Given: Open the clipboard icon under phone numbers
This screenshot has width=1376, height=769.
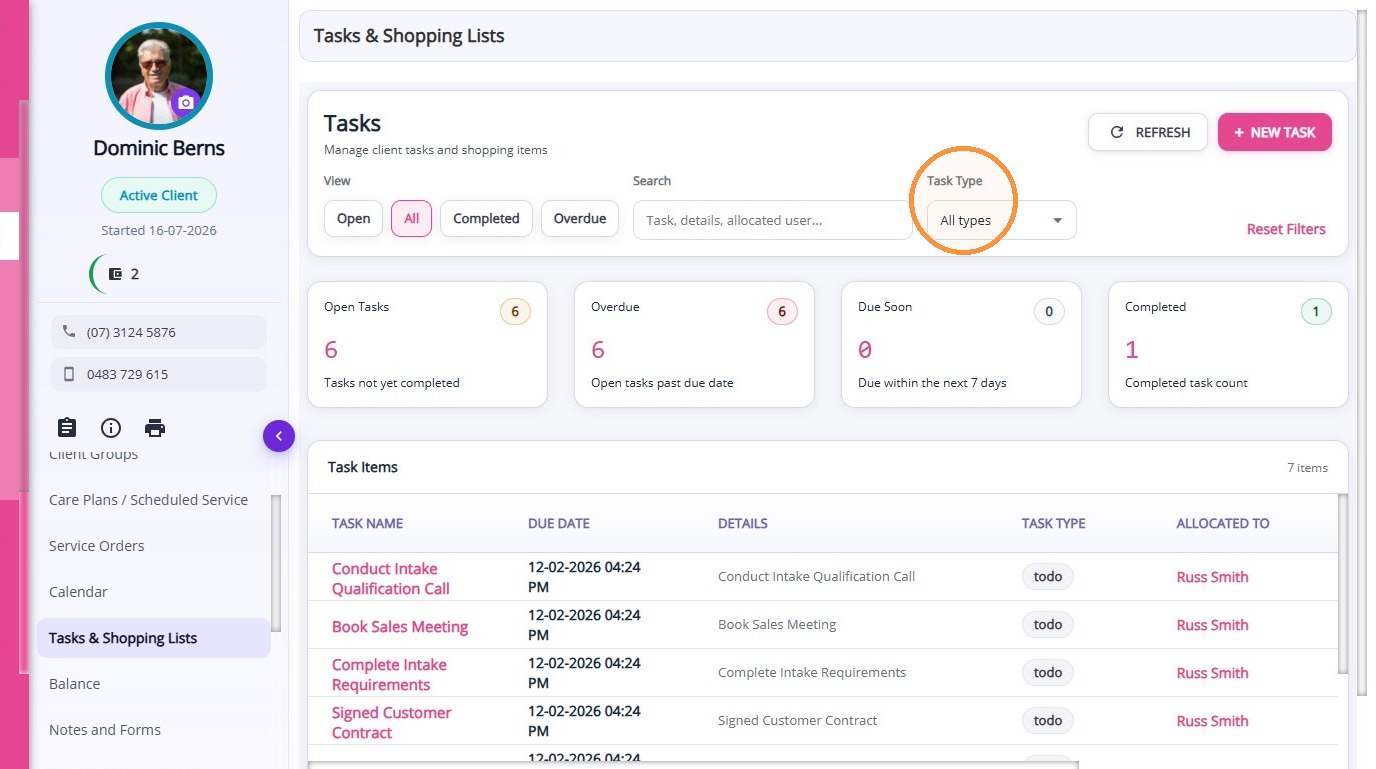Looking at the screenshot, I should click(67, 428).
